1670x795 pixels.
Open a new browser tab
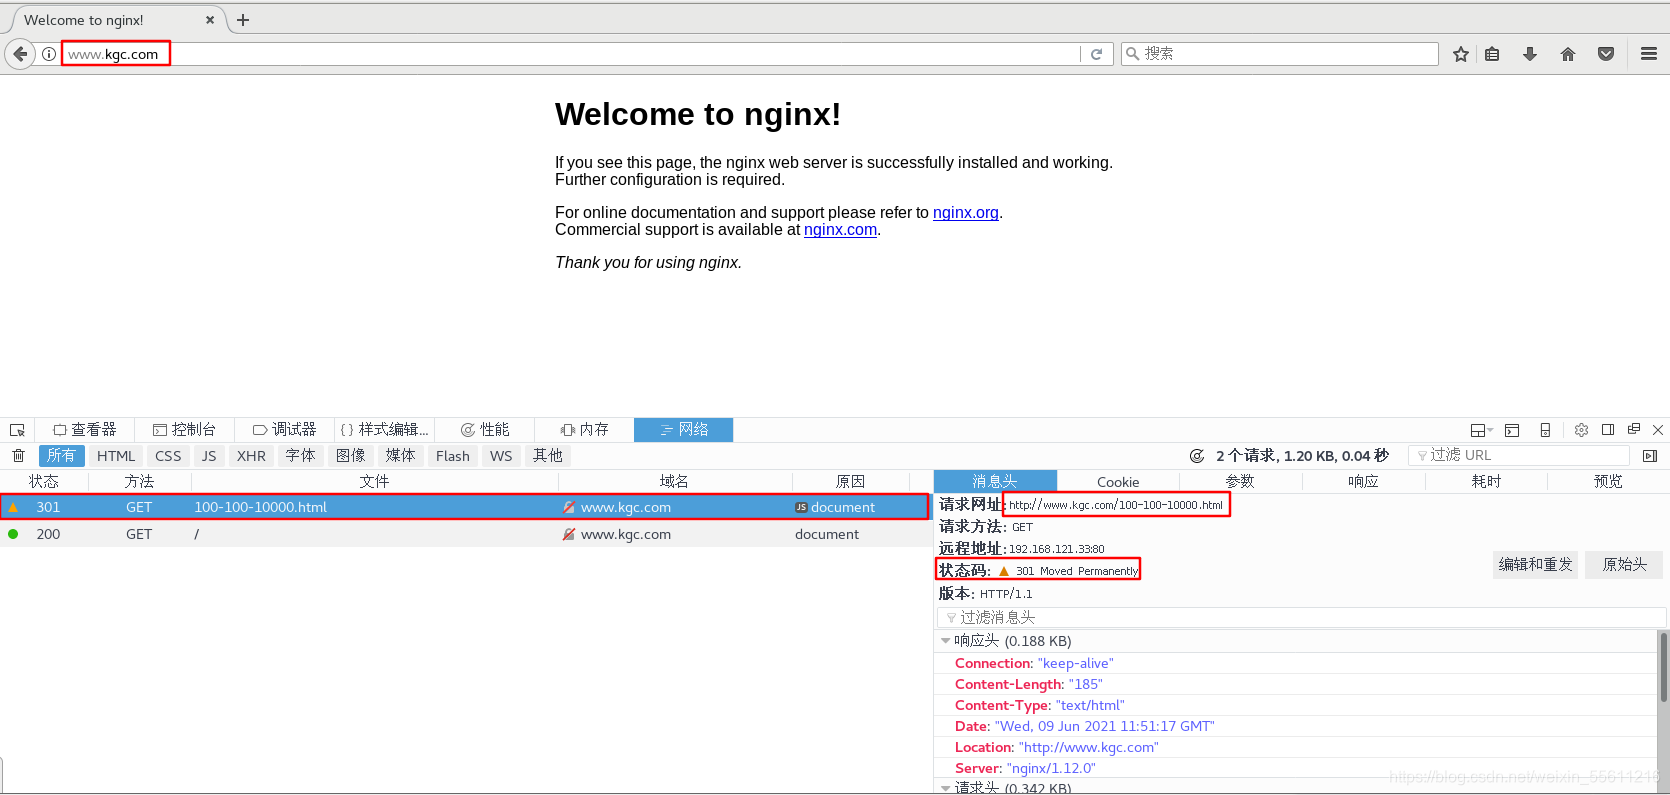pyautogui.click(x=243, y=20)
